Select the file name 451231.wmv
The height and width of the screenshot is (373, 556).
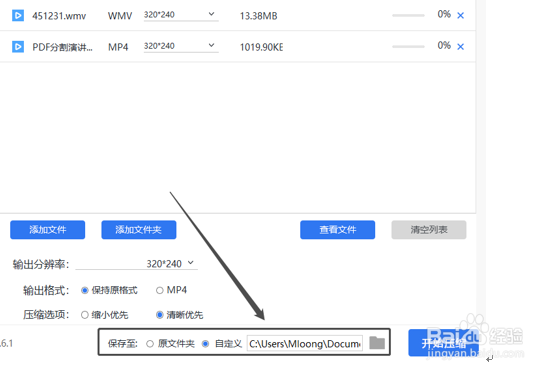click(59, 16)
